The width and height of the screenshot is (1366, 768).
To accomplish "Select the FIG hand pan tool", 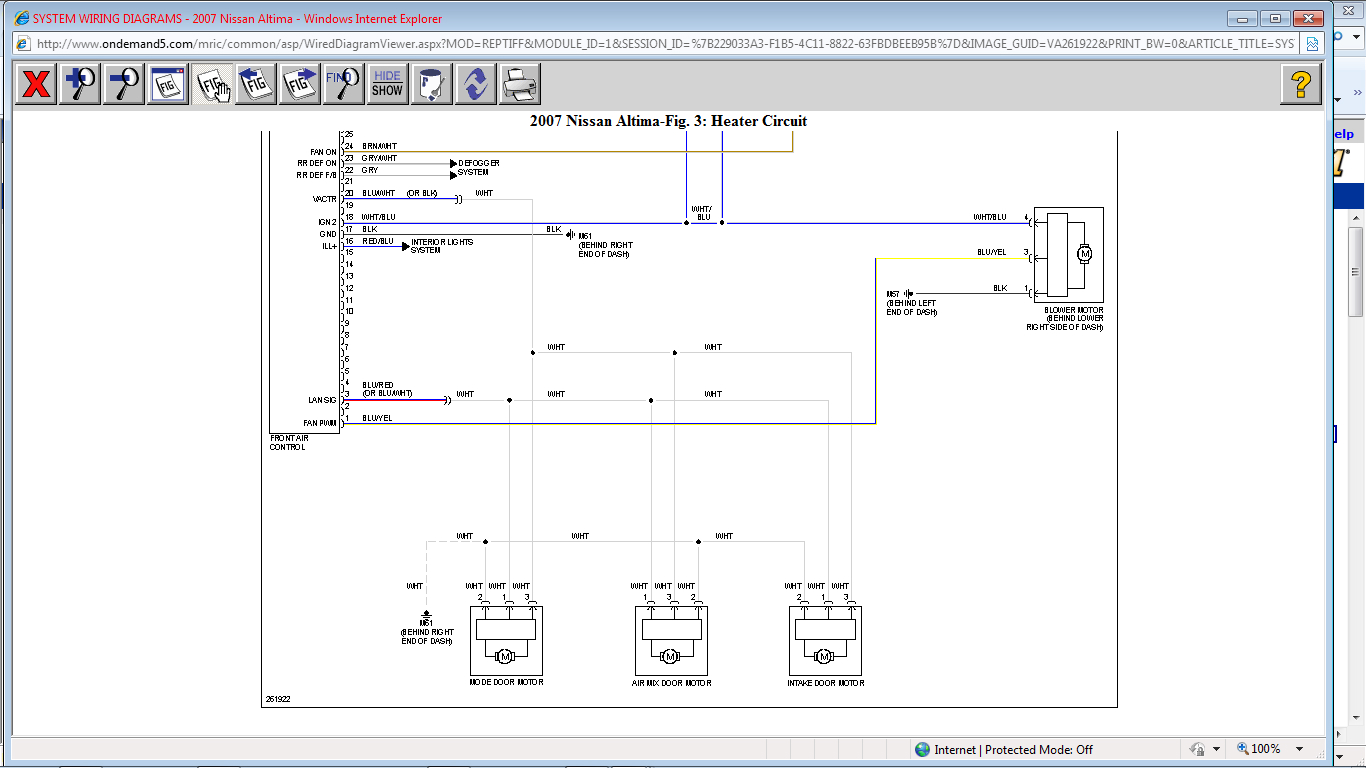I will coord(212,84).
